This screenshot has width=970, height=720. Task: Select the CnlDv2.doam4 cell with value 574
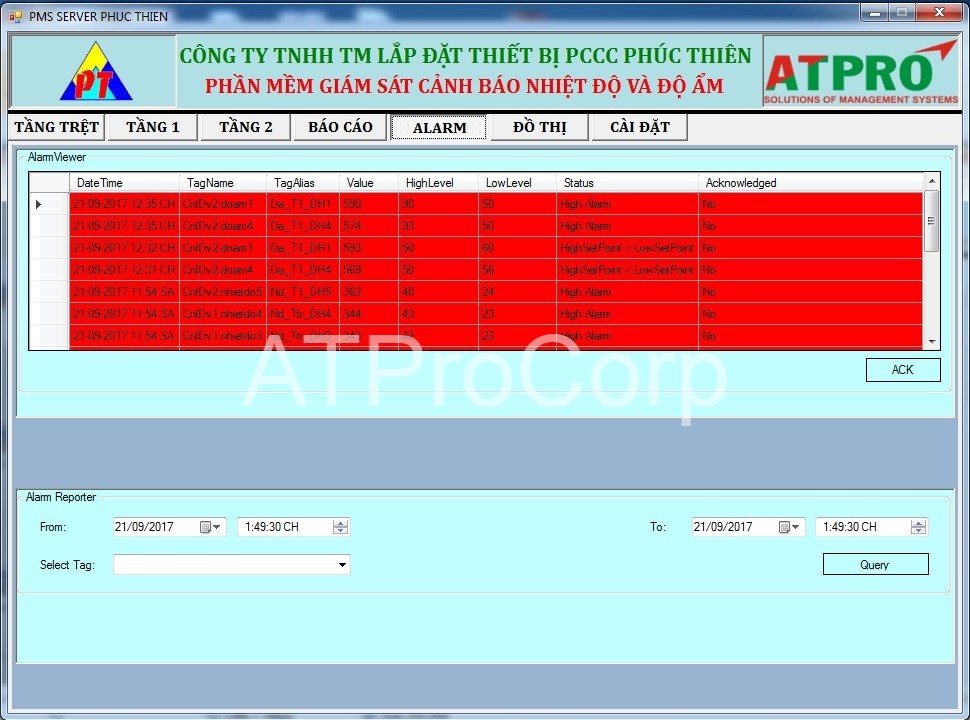[x=223, y=226]
